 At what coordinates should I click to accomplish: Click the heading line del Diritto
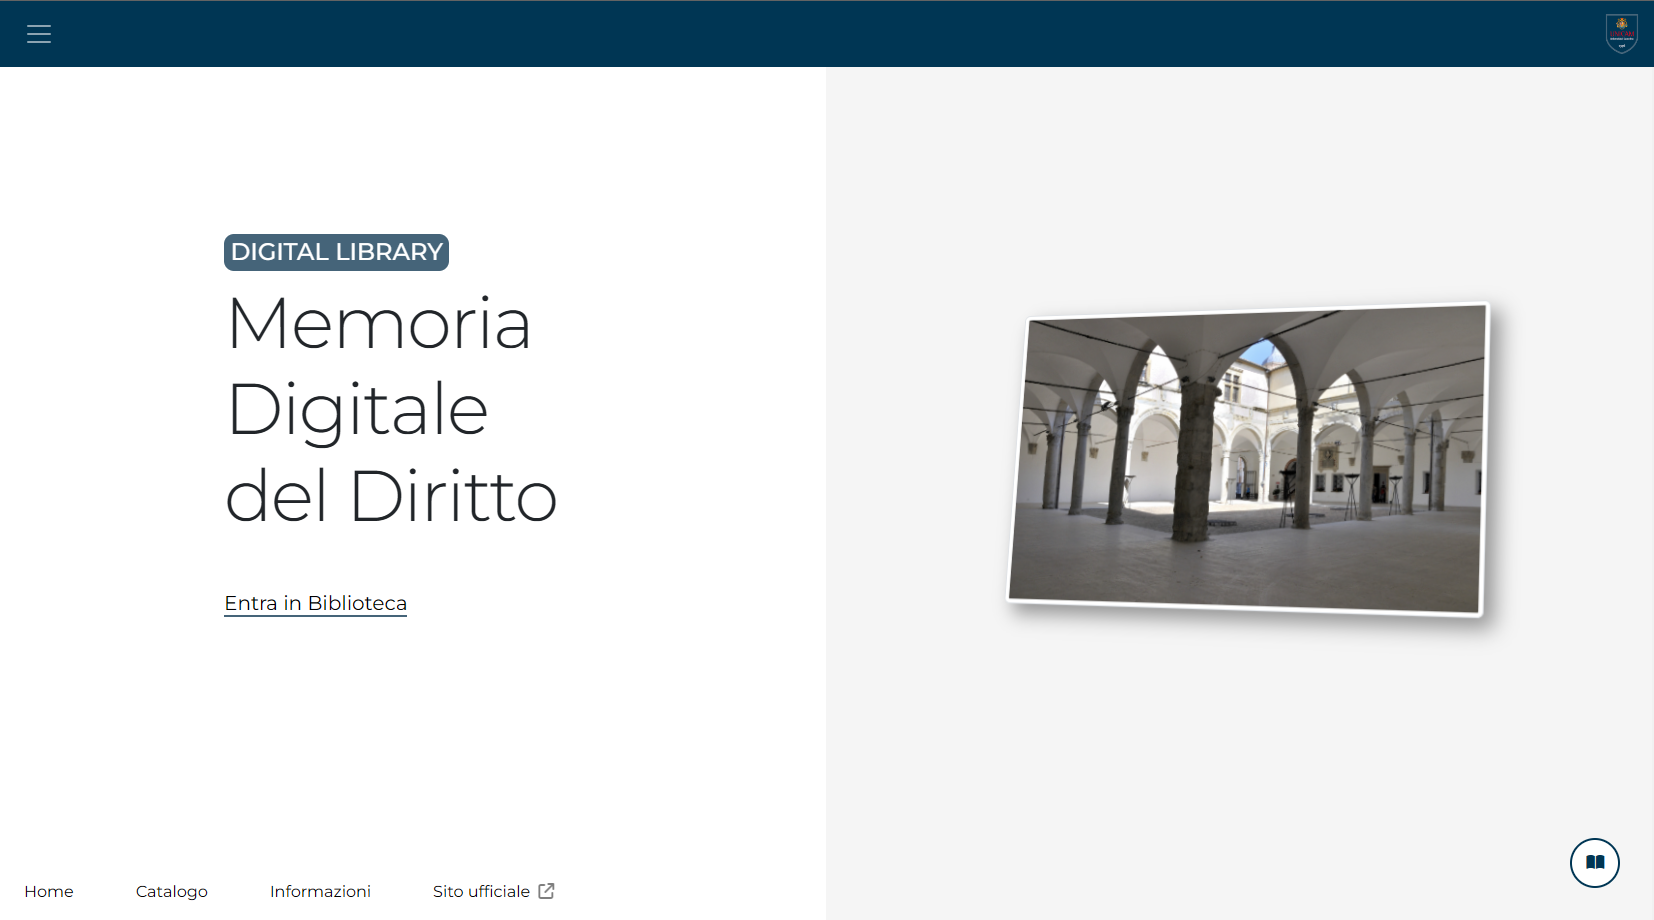click(390, 496)
